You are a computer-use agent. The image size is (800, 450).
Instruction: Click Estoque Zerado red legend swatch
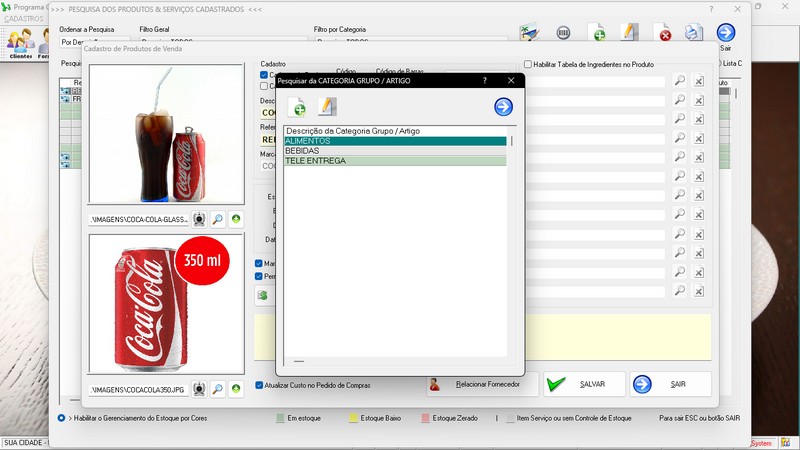pyautogui.click(x=426, y=418)
